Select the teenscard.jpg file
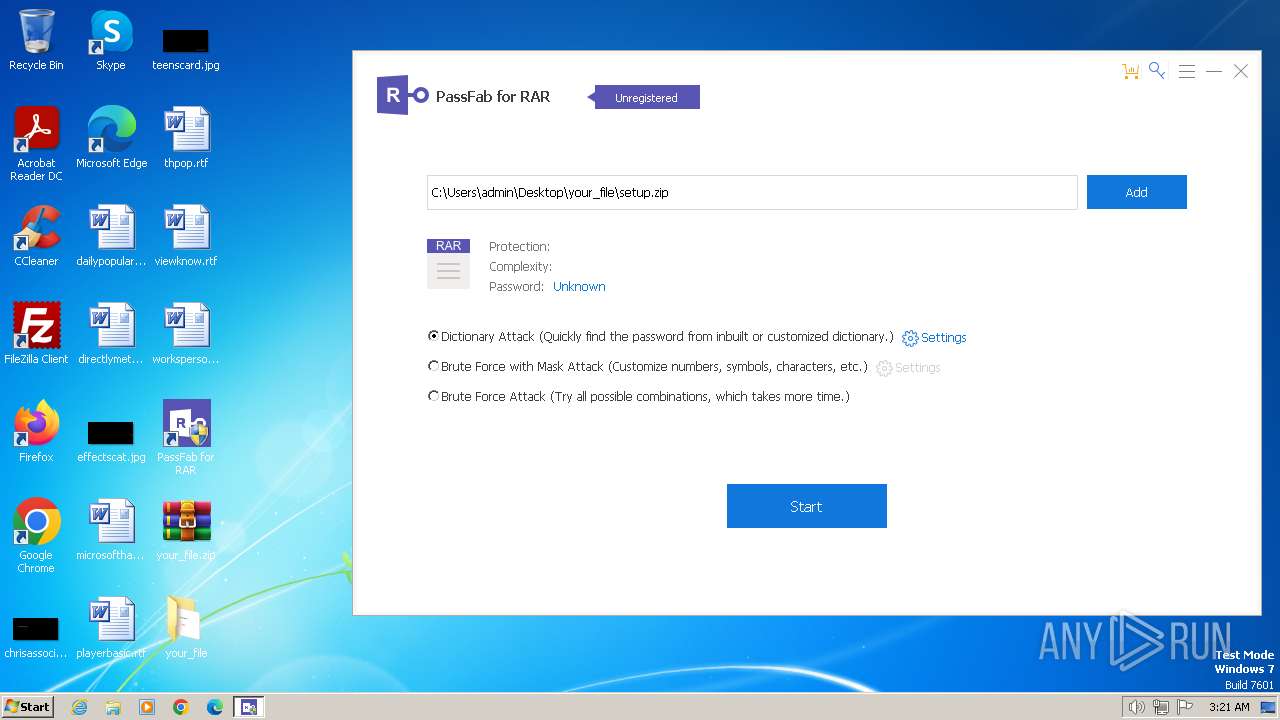The height and width of the screenshot is (720, 1280). pyautogui.click(x=186, y=48)
